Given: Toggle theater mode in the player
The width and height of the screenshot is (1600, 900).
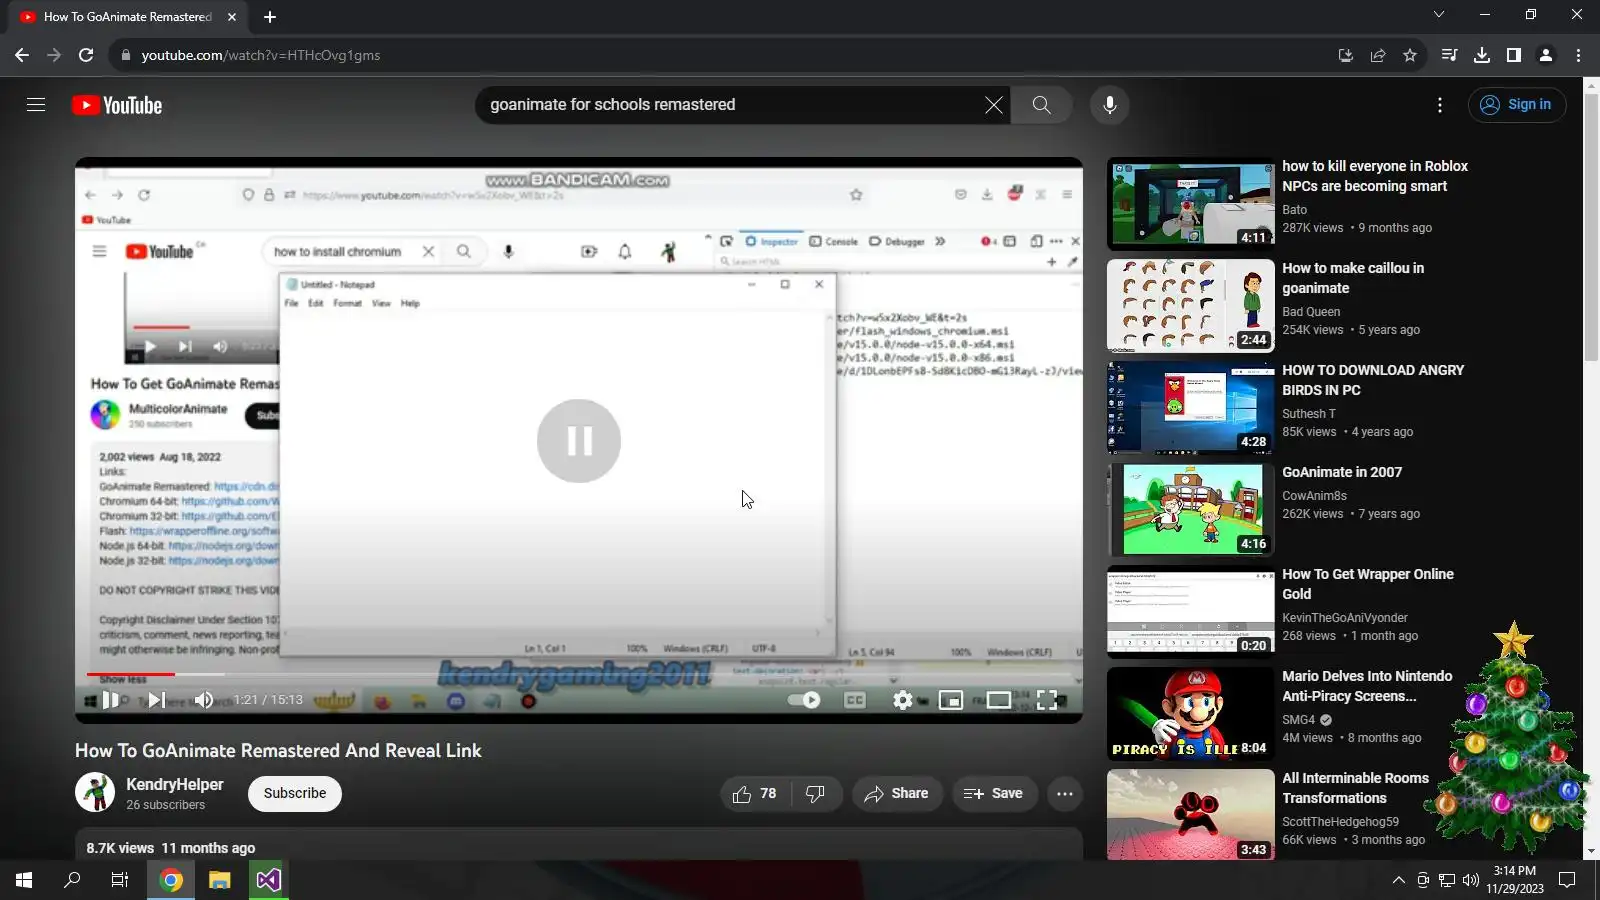Looking at the screenshot, I should click(x=999, y=700).
